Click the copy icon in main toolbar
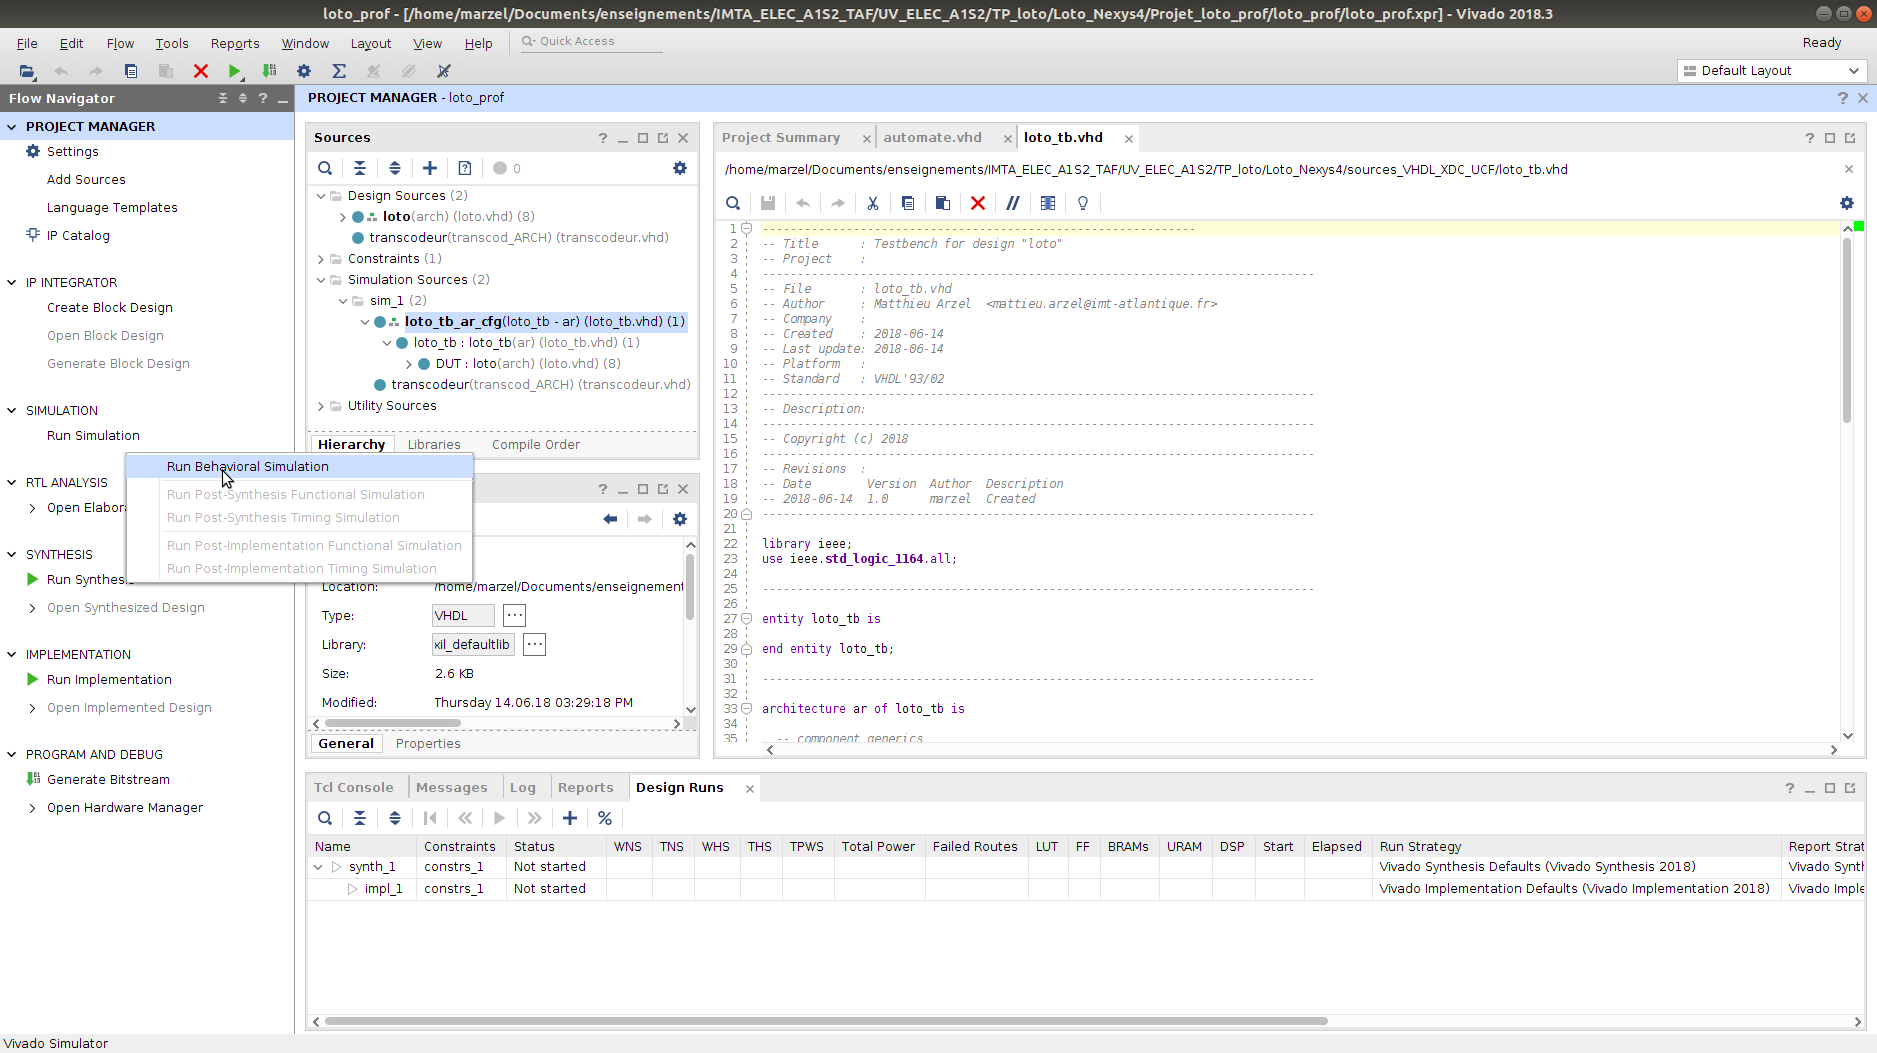 [x=131, y=71]
